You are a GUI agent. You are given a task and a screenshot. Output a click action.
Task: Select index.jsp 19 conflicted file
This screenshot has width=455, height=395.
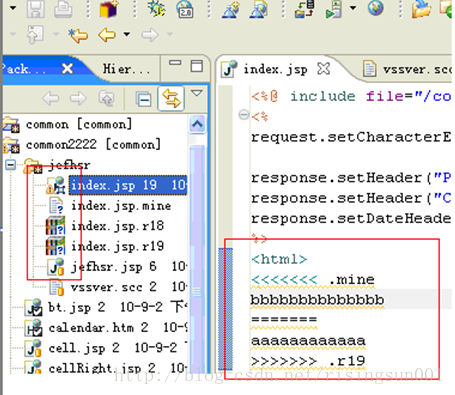coord(128,185)
